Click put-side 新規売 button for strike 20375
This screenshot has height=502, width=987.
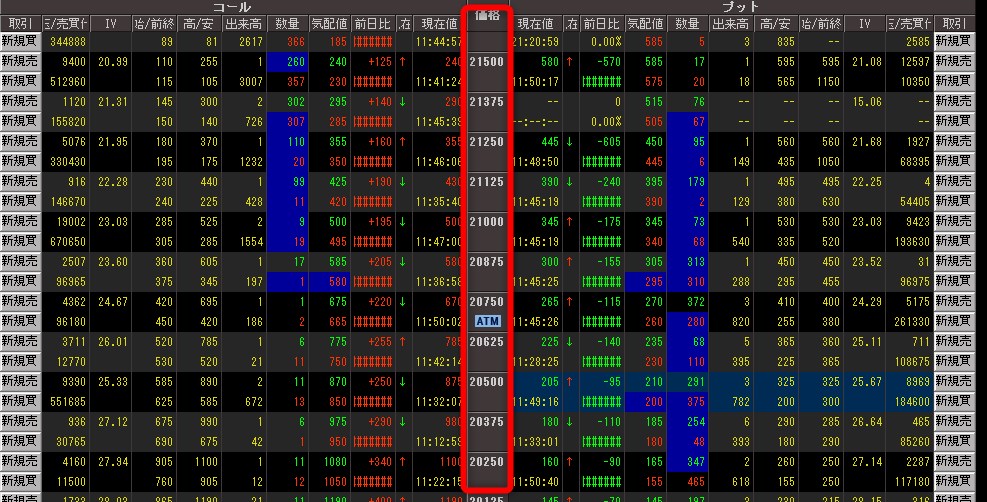coord(954,421)
